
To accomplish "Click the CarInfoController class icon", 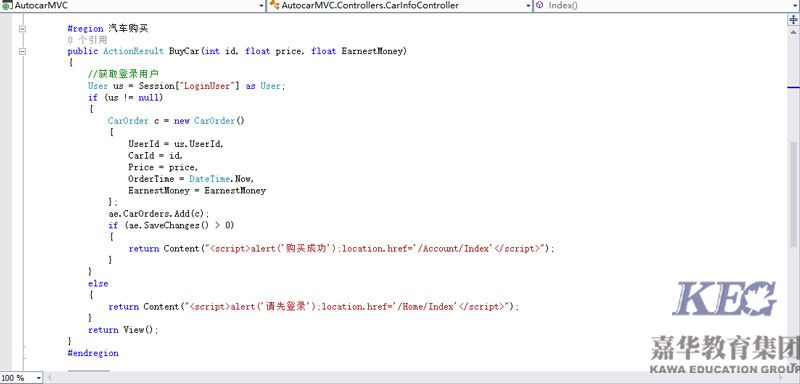I will tap(274, 6).
